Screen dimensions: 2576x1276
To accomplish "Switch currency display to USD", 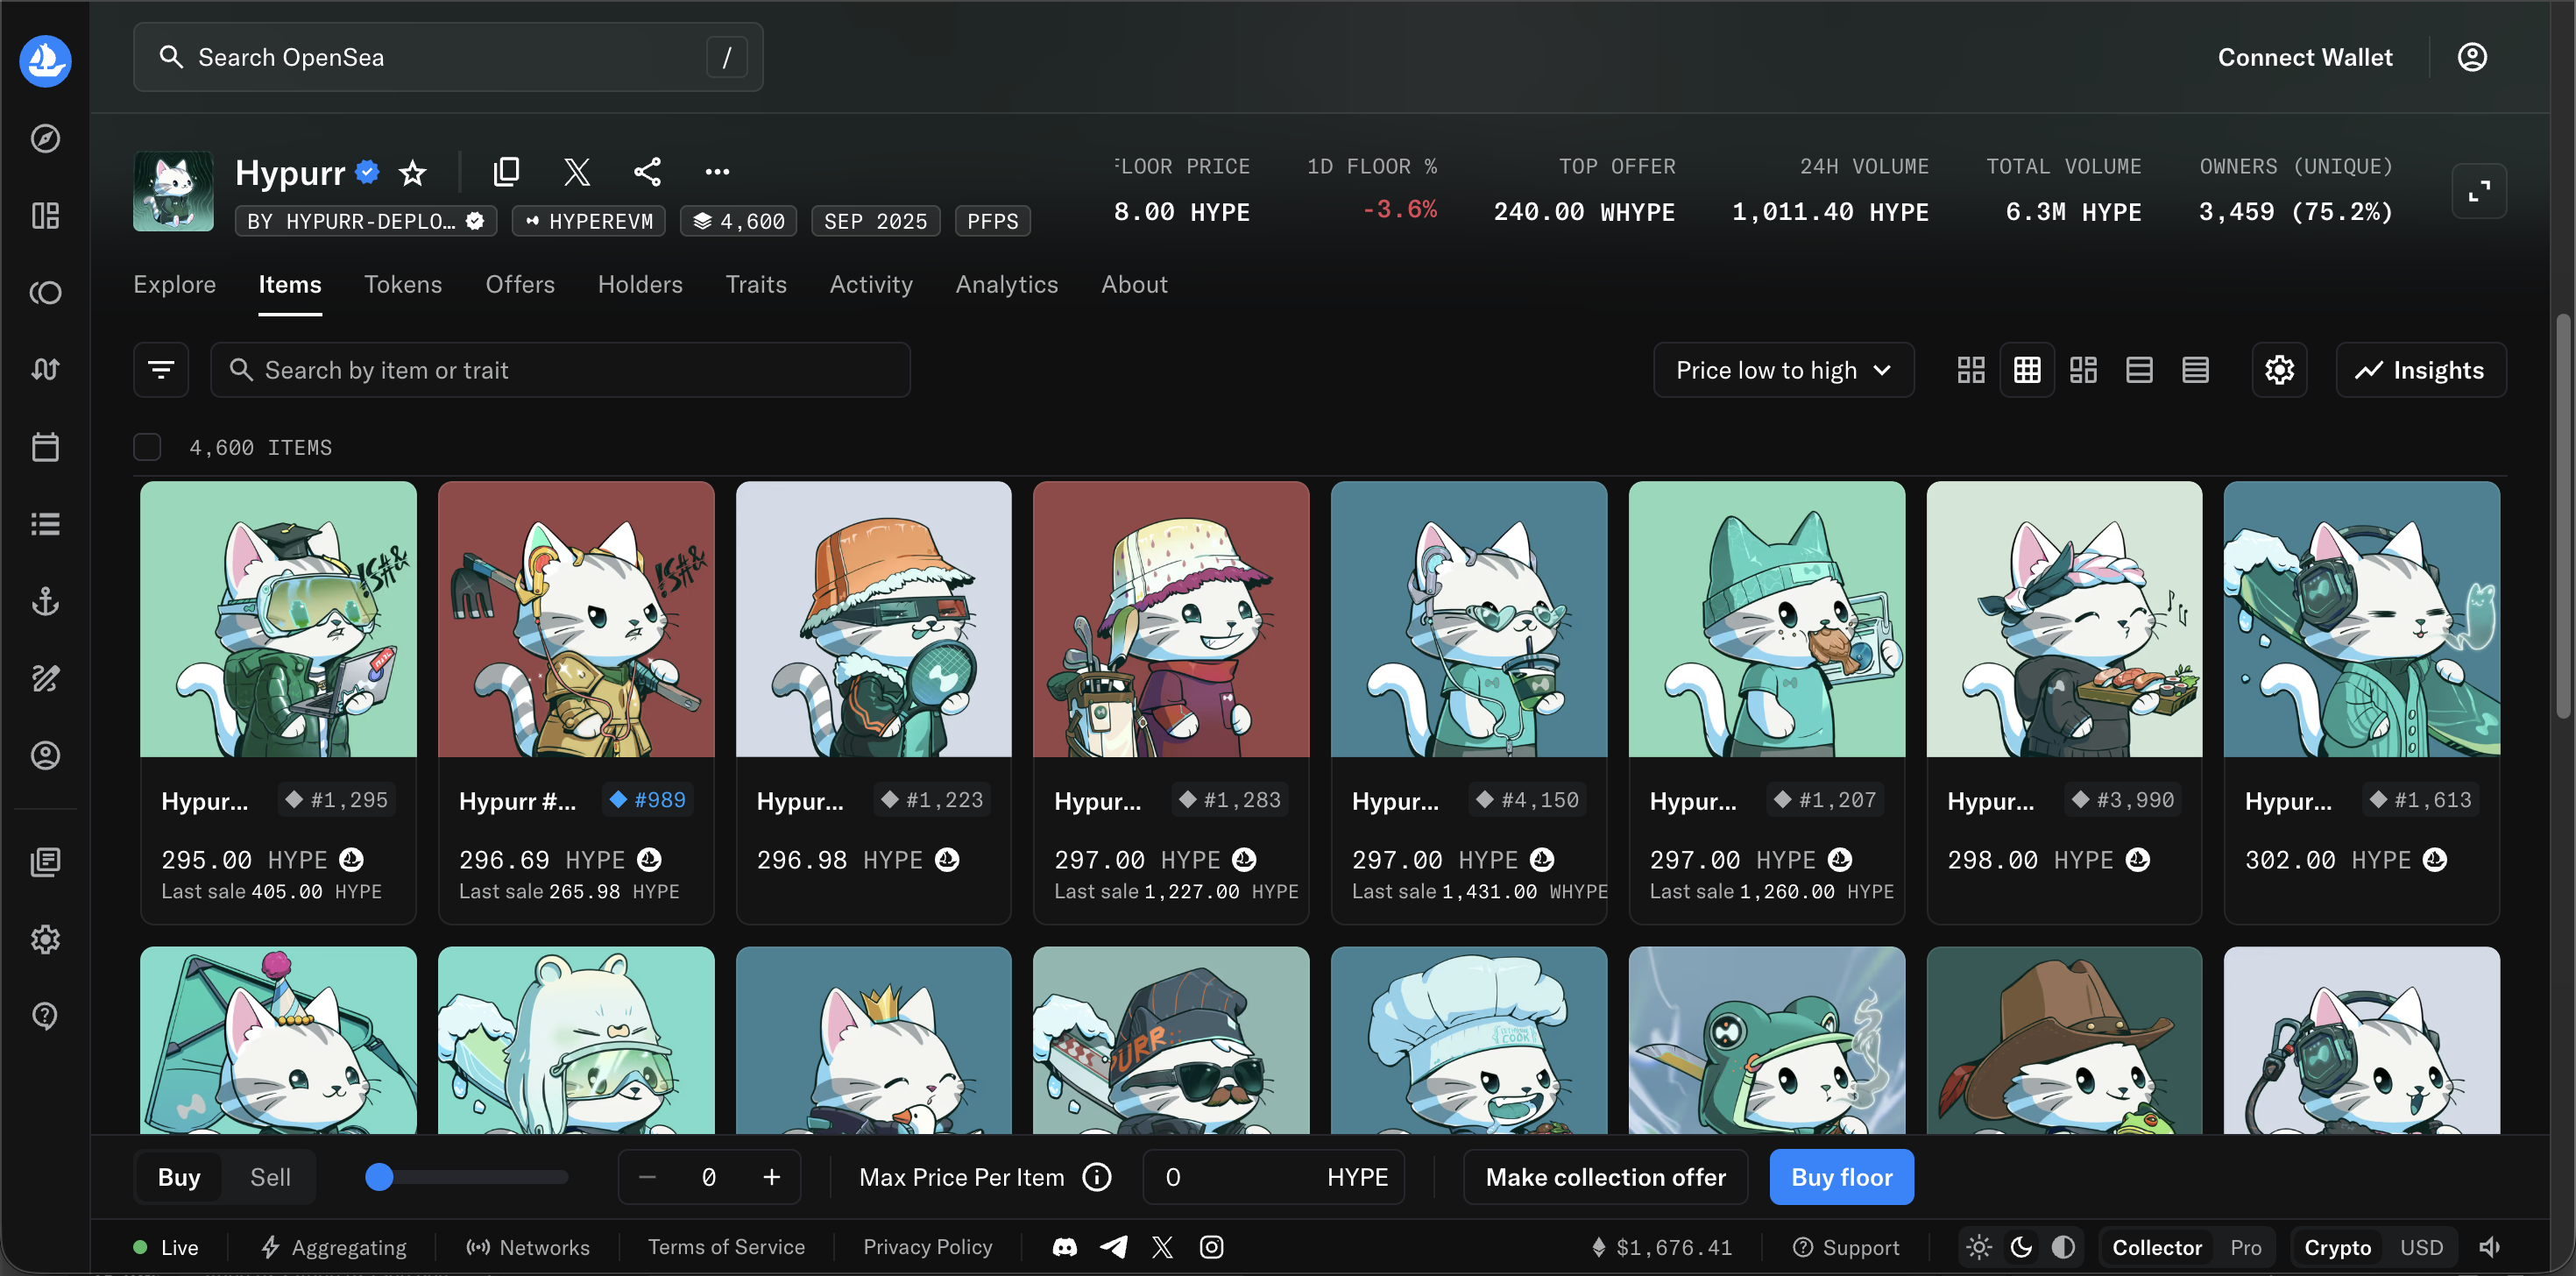I will (x=2421, y=1247).
